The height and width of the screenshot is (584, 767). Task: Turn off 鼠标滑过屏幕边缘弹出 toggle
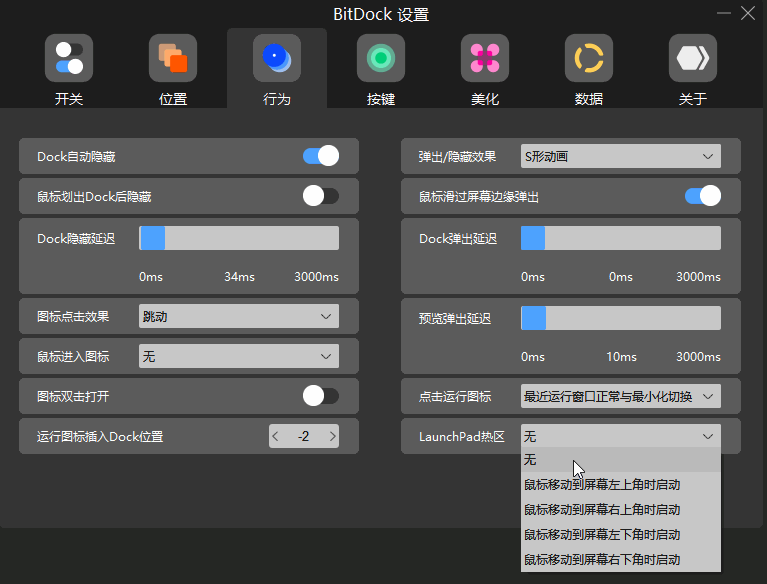703,196
